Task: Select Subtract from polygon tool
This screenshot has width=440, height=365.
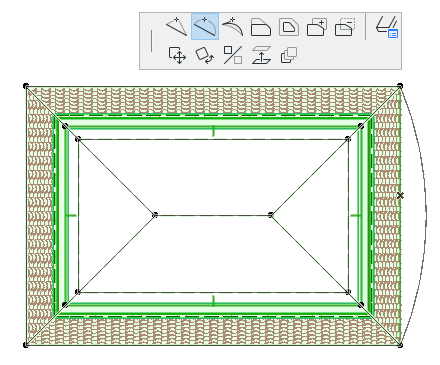Action: point(345,27)
